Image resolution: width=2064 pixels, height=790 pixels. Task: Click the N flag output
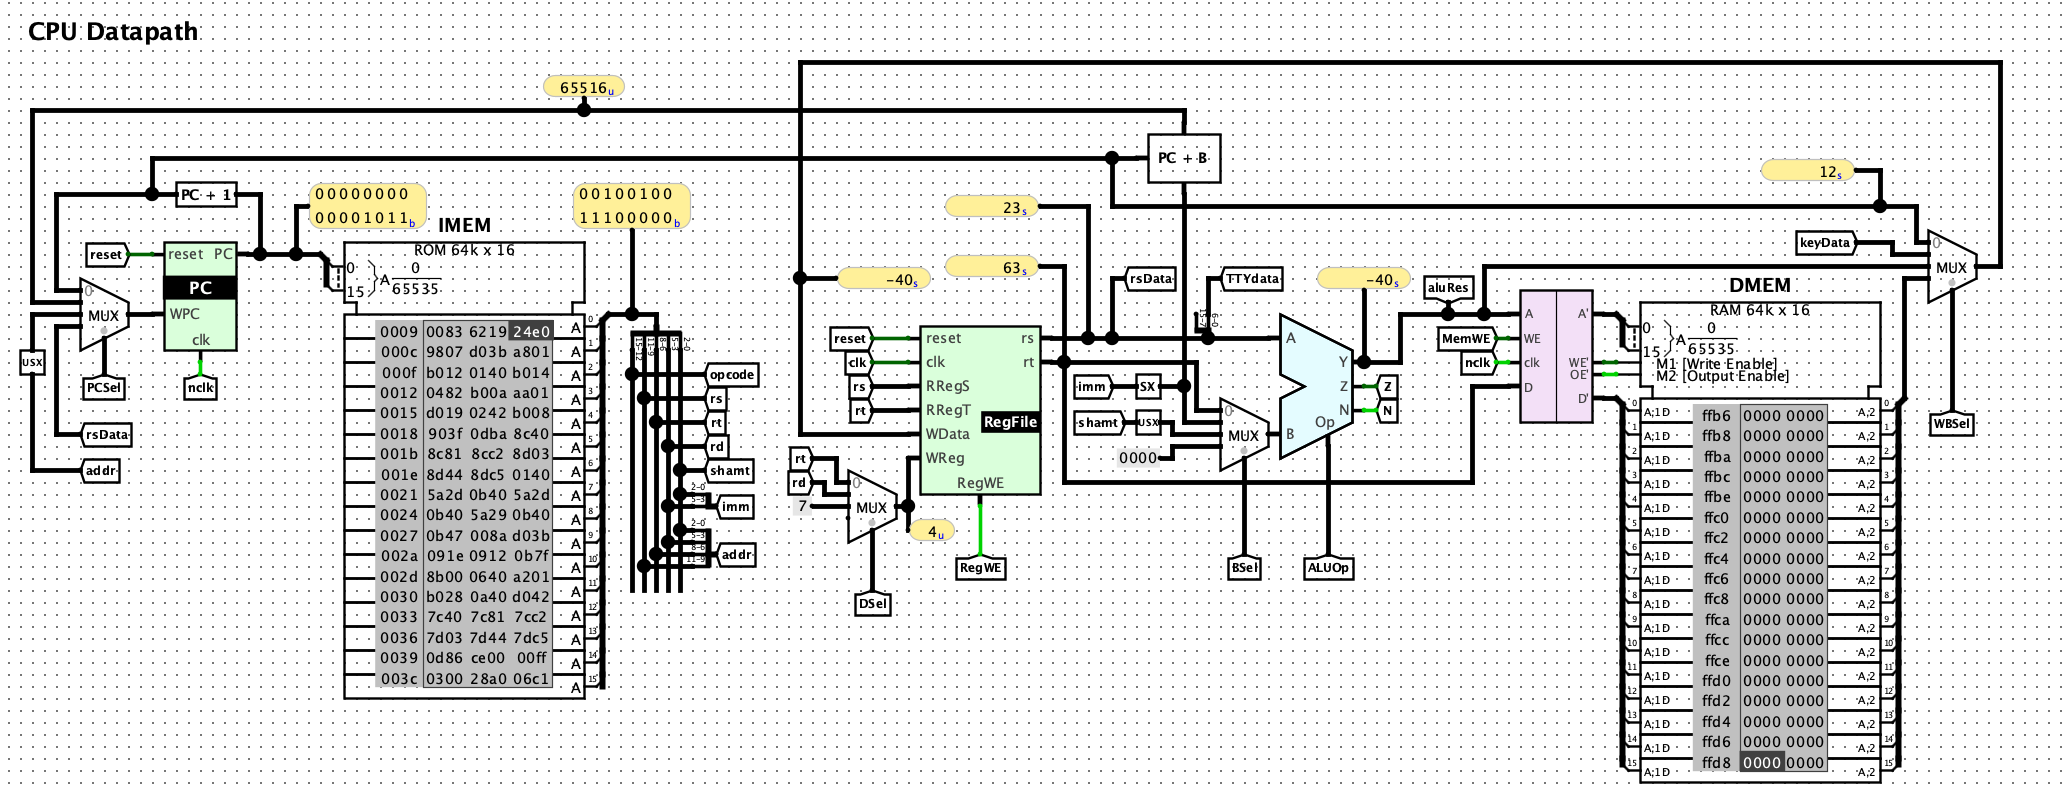(1388, 411)
